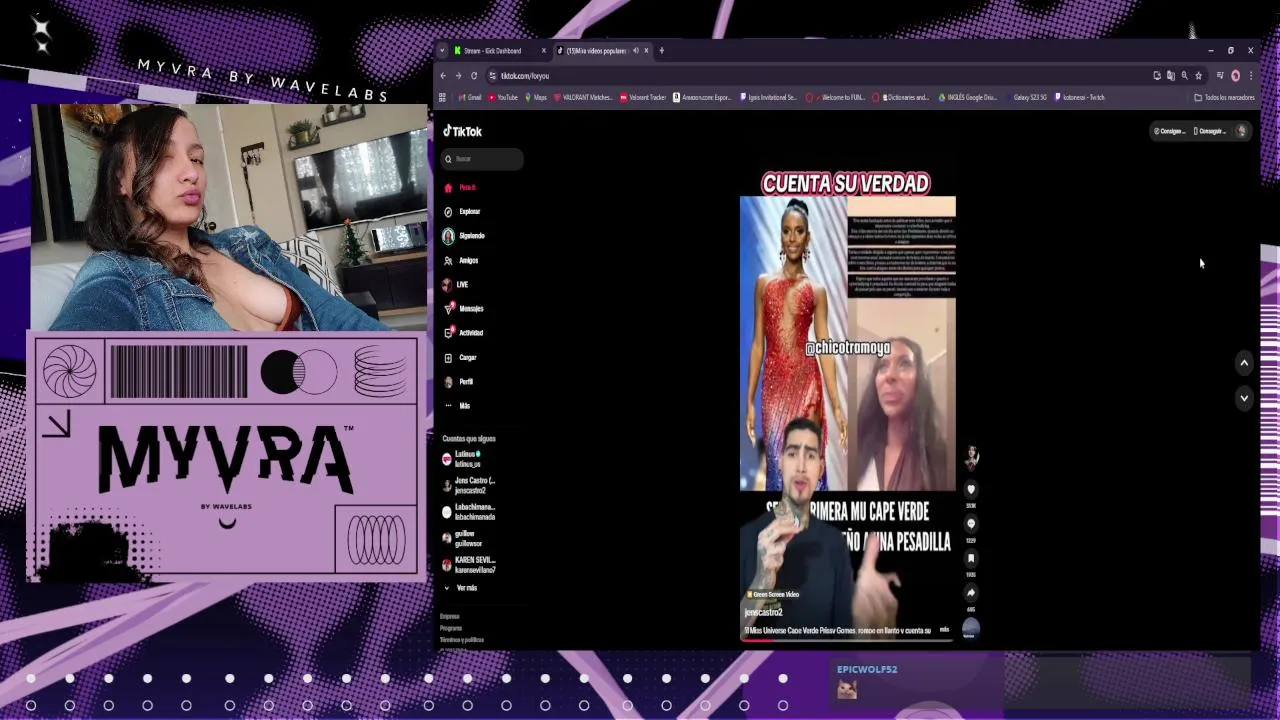
Task: Expand Ver más followed accounts
Action: (461, 588)
